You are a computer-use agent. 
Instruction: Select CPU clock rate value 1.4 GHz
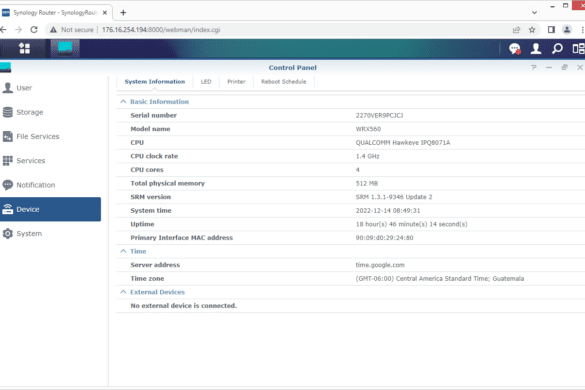(367, 156)
